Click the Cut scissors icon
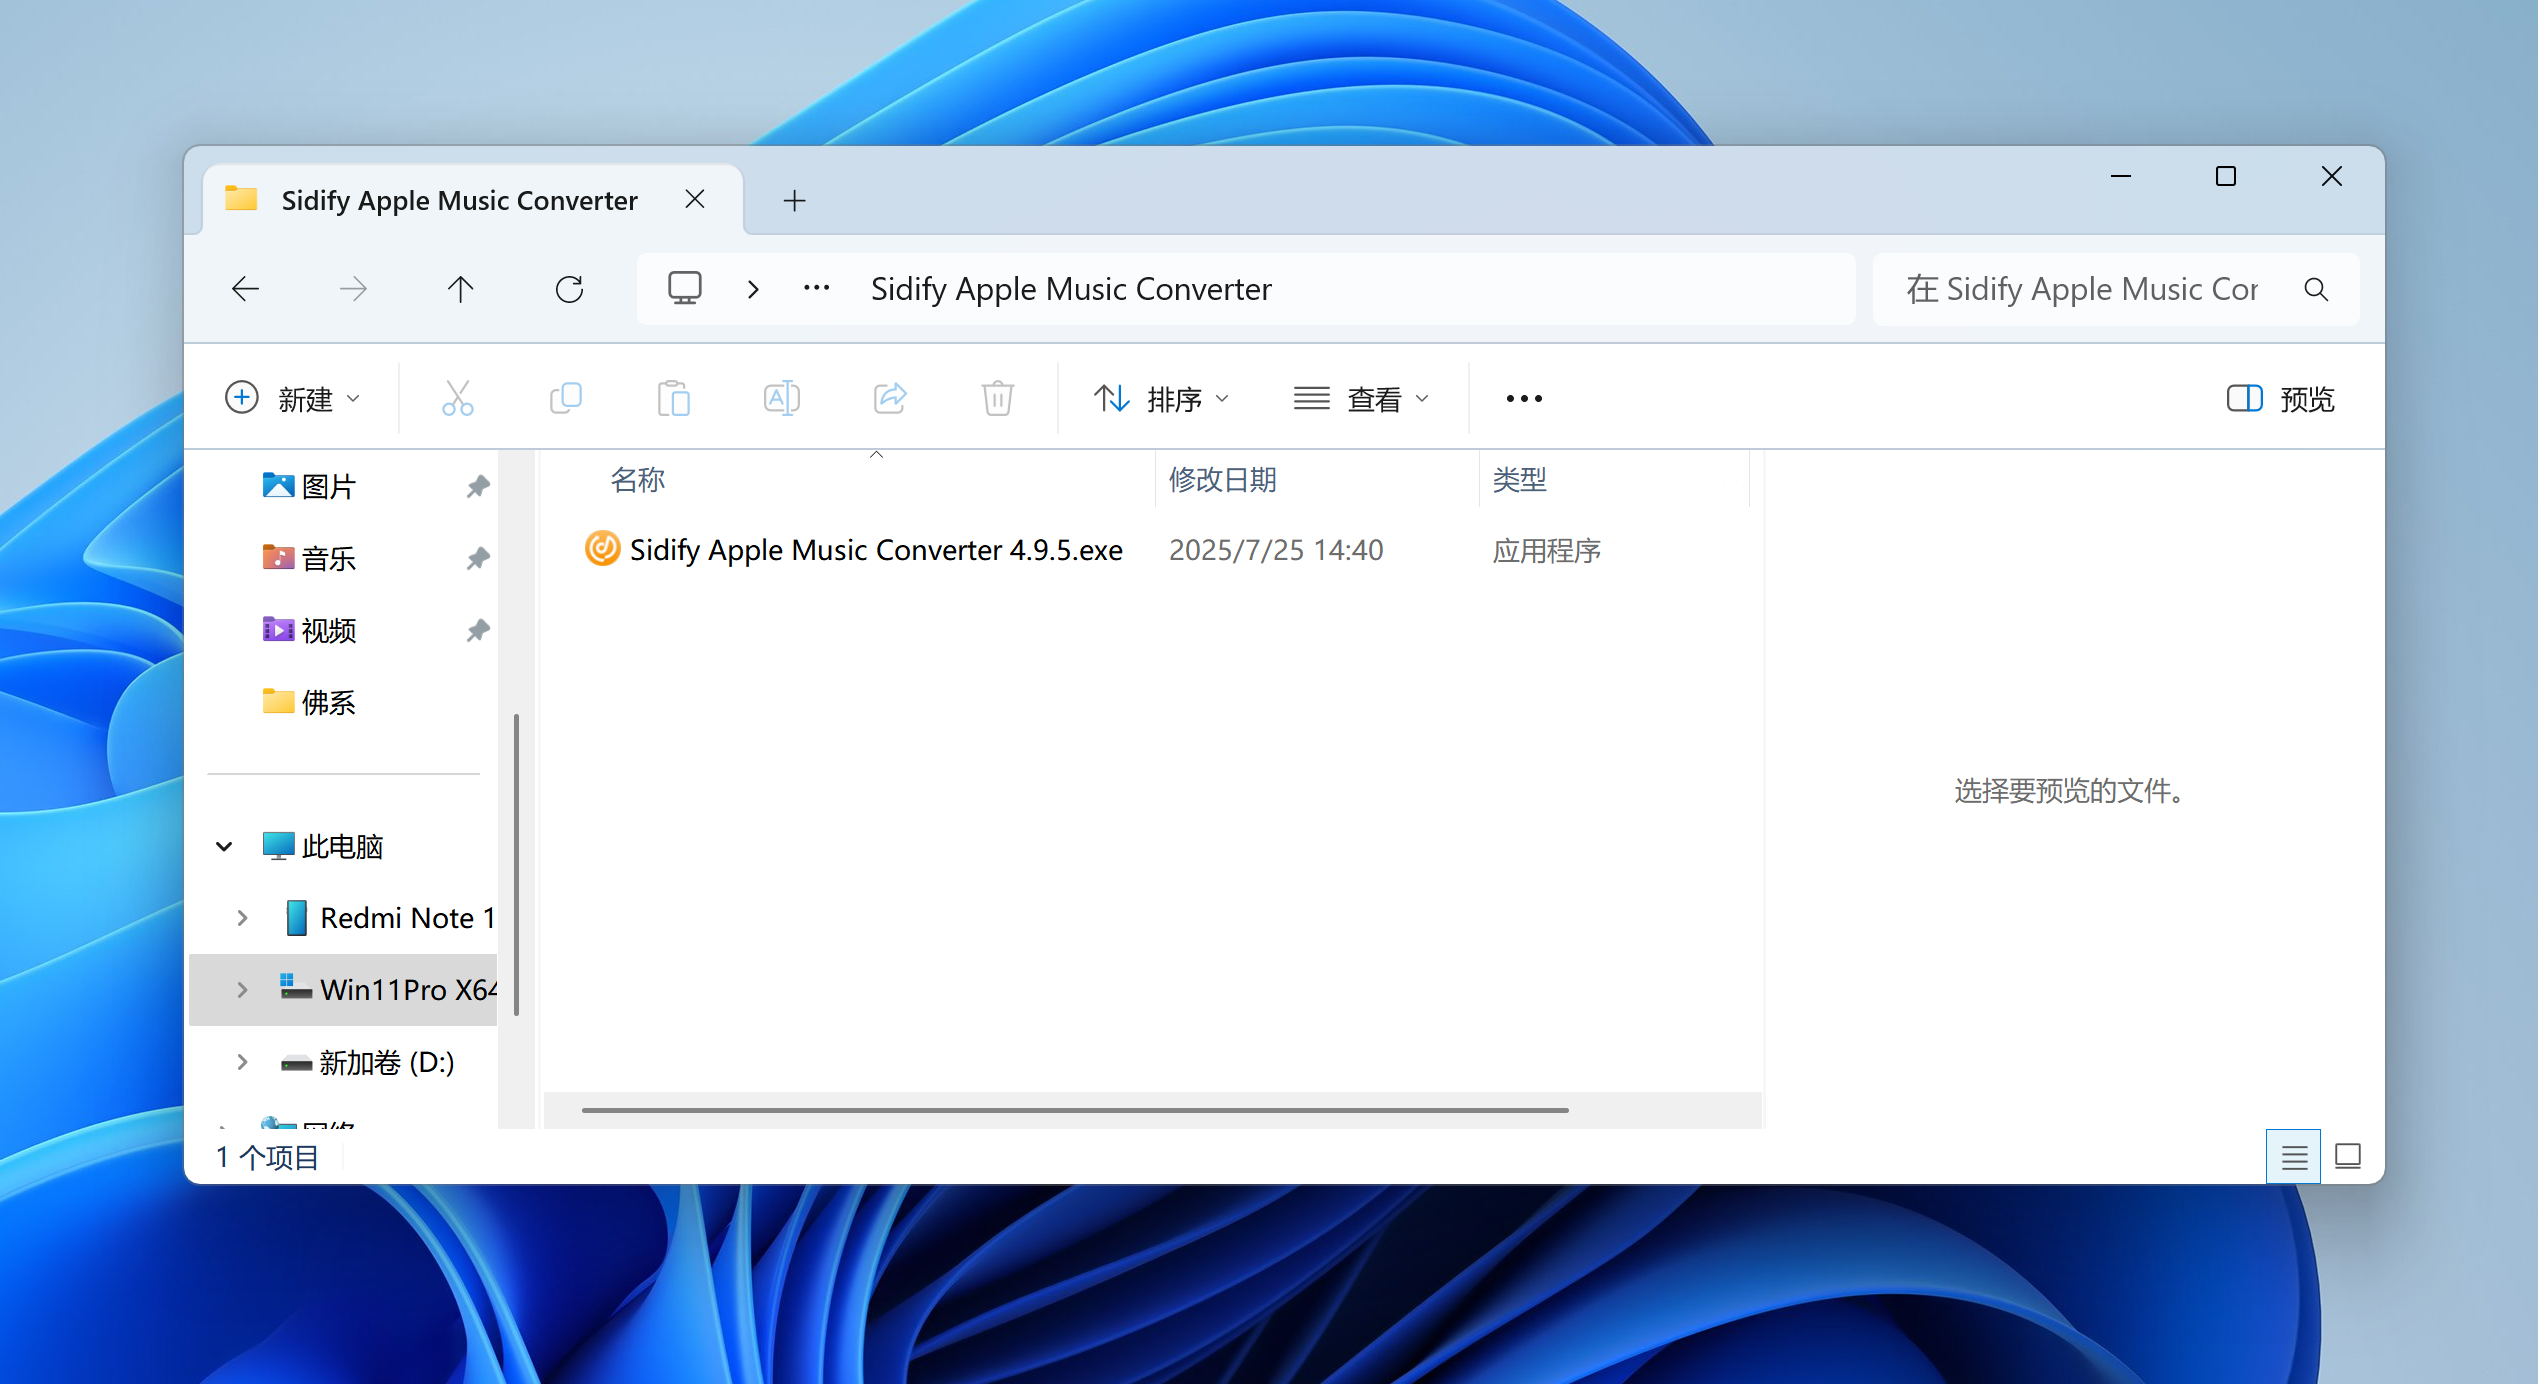 coord(458,398)
